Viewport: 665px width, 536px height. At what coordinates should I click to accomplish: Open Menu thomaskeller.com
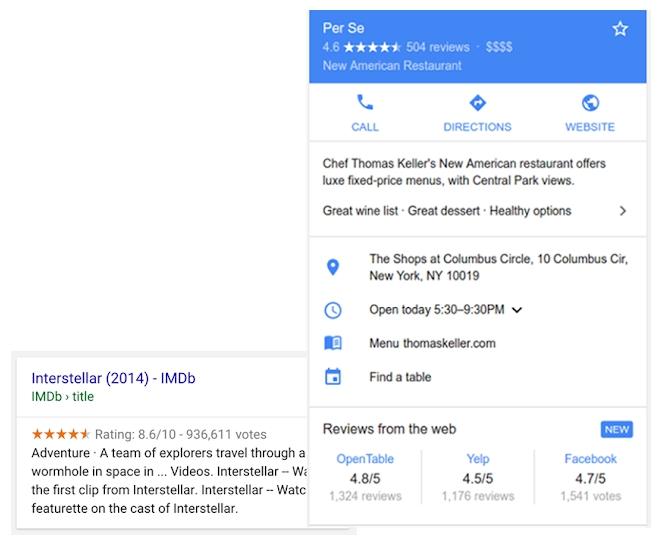click(432, 343)
